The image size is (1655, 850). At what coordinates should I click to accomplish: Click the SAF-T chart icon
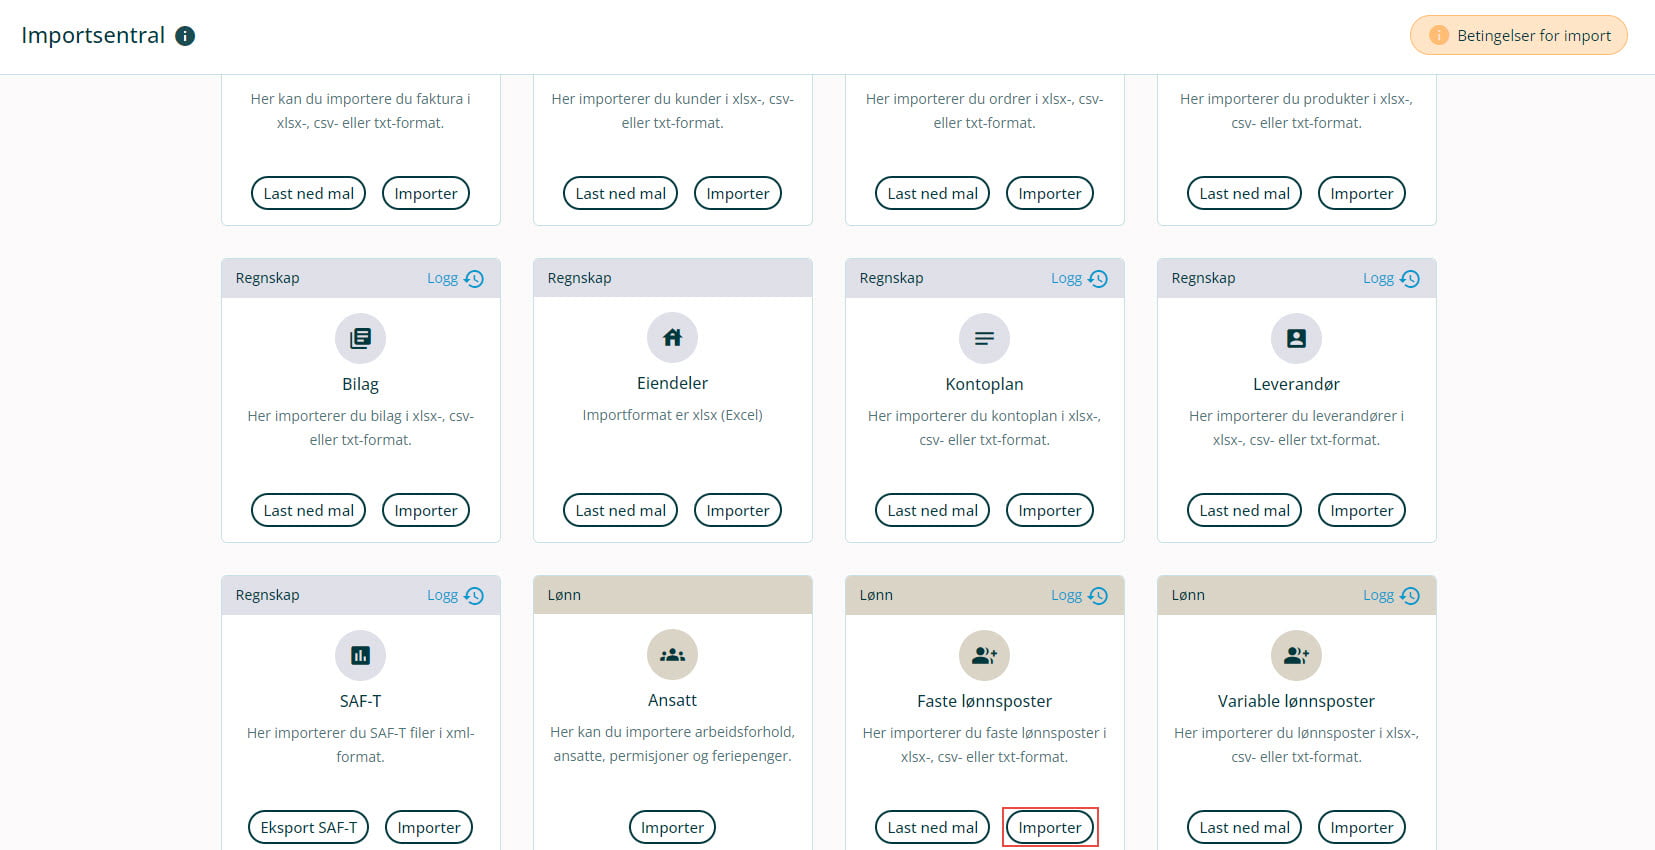tap(360, 655)
